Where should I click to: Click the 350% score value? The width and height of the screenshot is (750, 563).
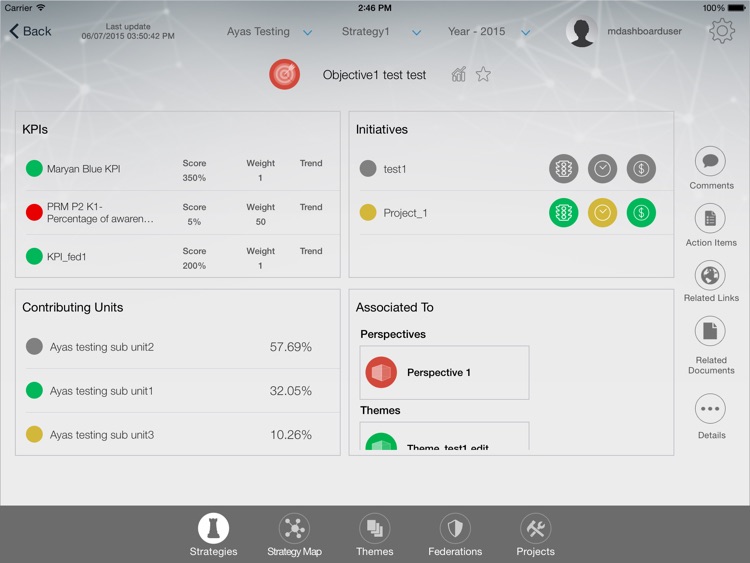pos(194,178)
